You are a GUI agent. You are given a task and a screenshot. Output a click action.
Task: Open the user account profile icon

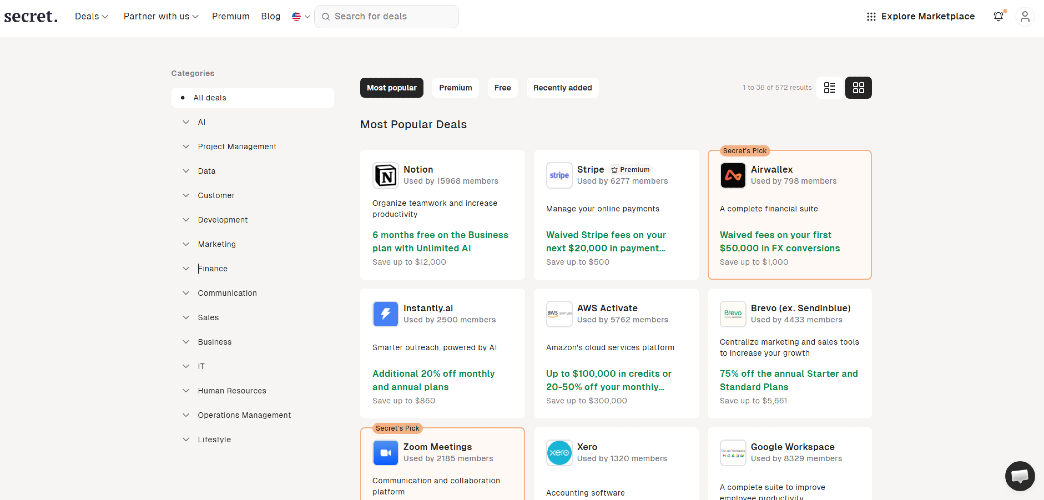(1025, 17)
